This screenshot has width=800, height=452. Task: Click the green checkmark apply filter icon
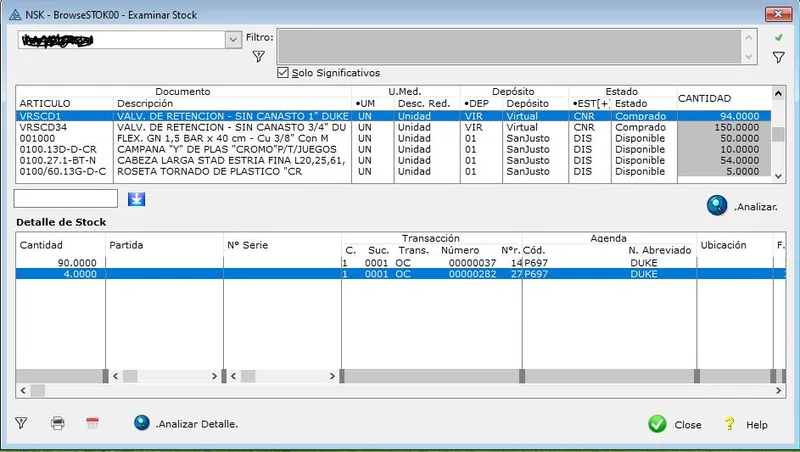coord(779,38)
